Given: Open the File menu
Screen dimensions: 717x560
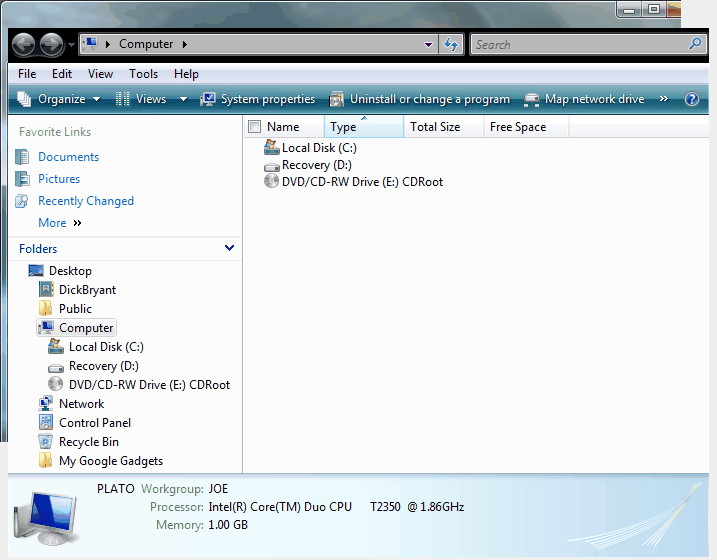Looking at the screenshot, I should [x=27, y=74].
